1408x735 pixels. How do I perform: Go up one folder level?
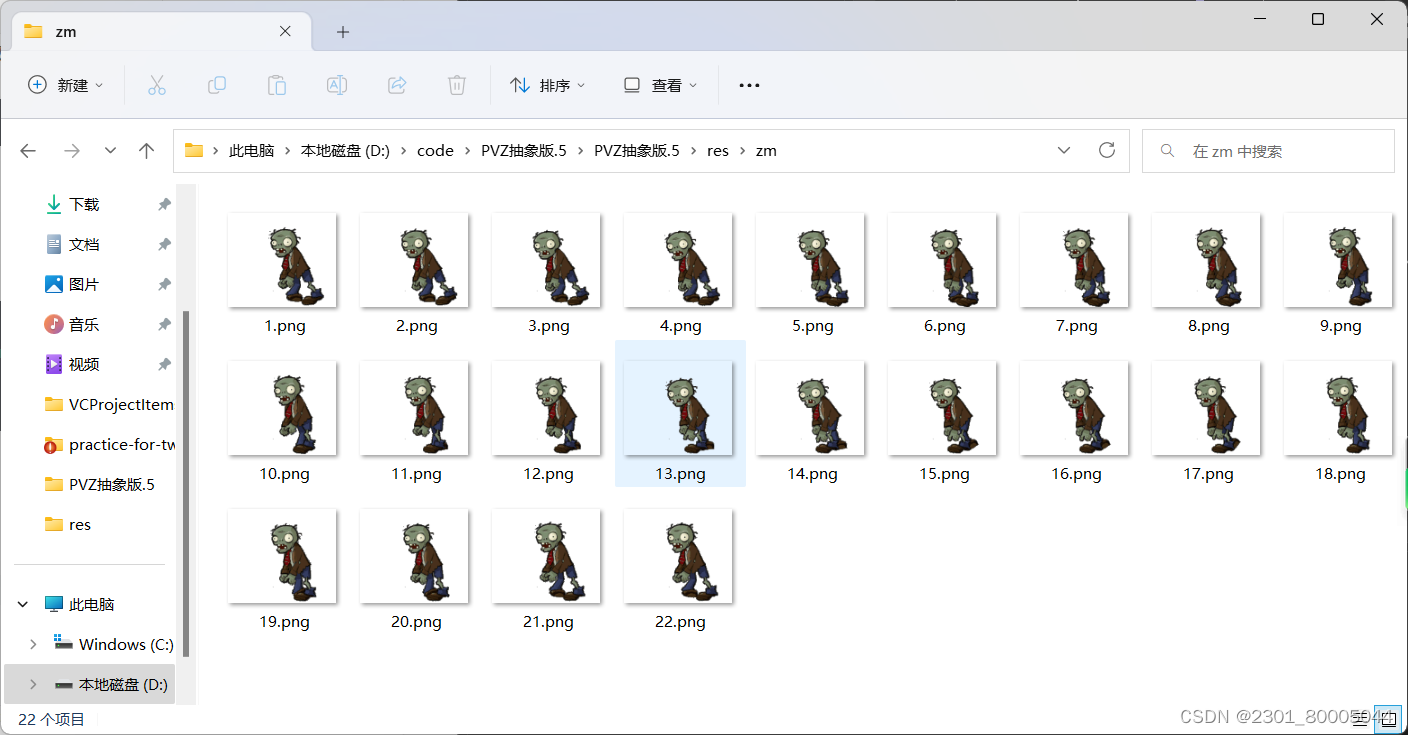[147, 151]
